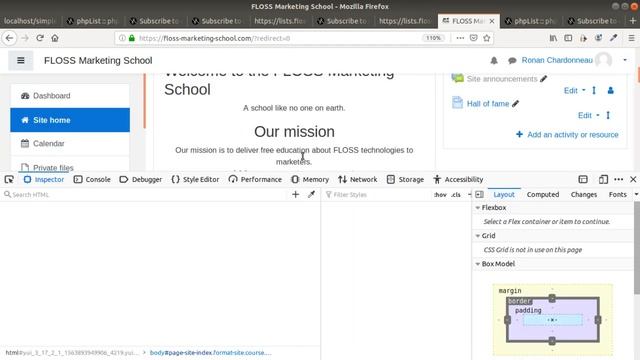The image size is (640, 360).
Task: Create a new node with plus icon
Action: (x=296, y=194)
